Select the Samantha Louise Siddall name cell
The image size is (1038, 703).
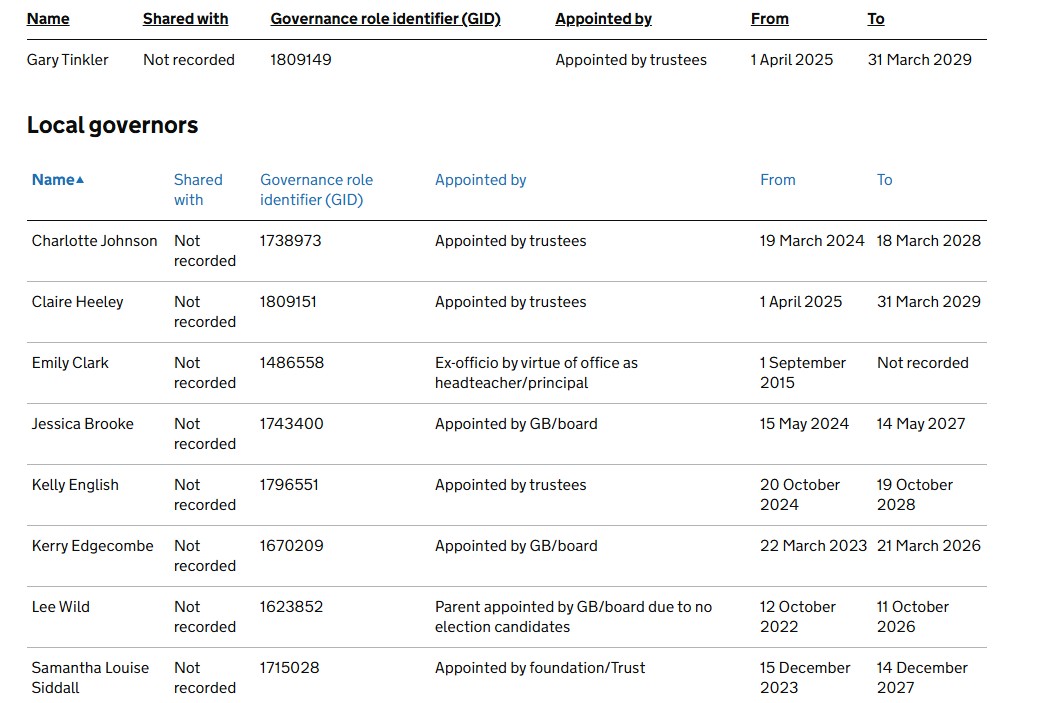pos(90,677)
